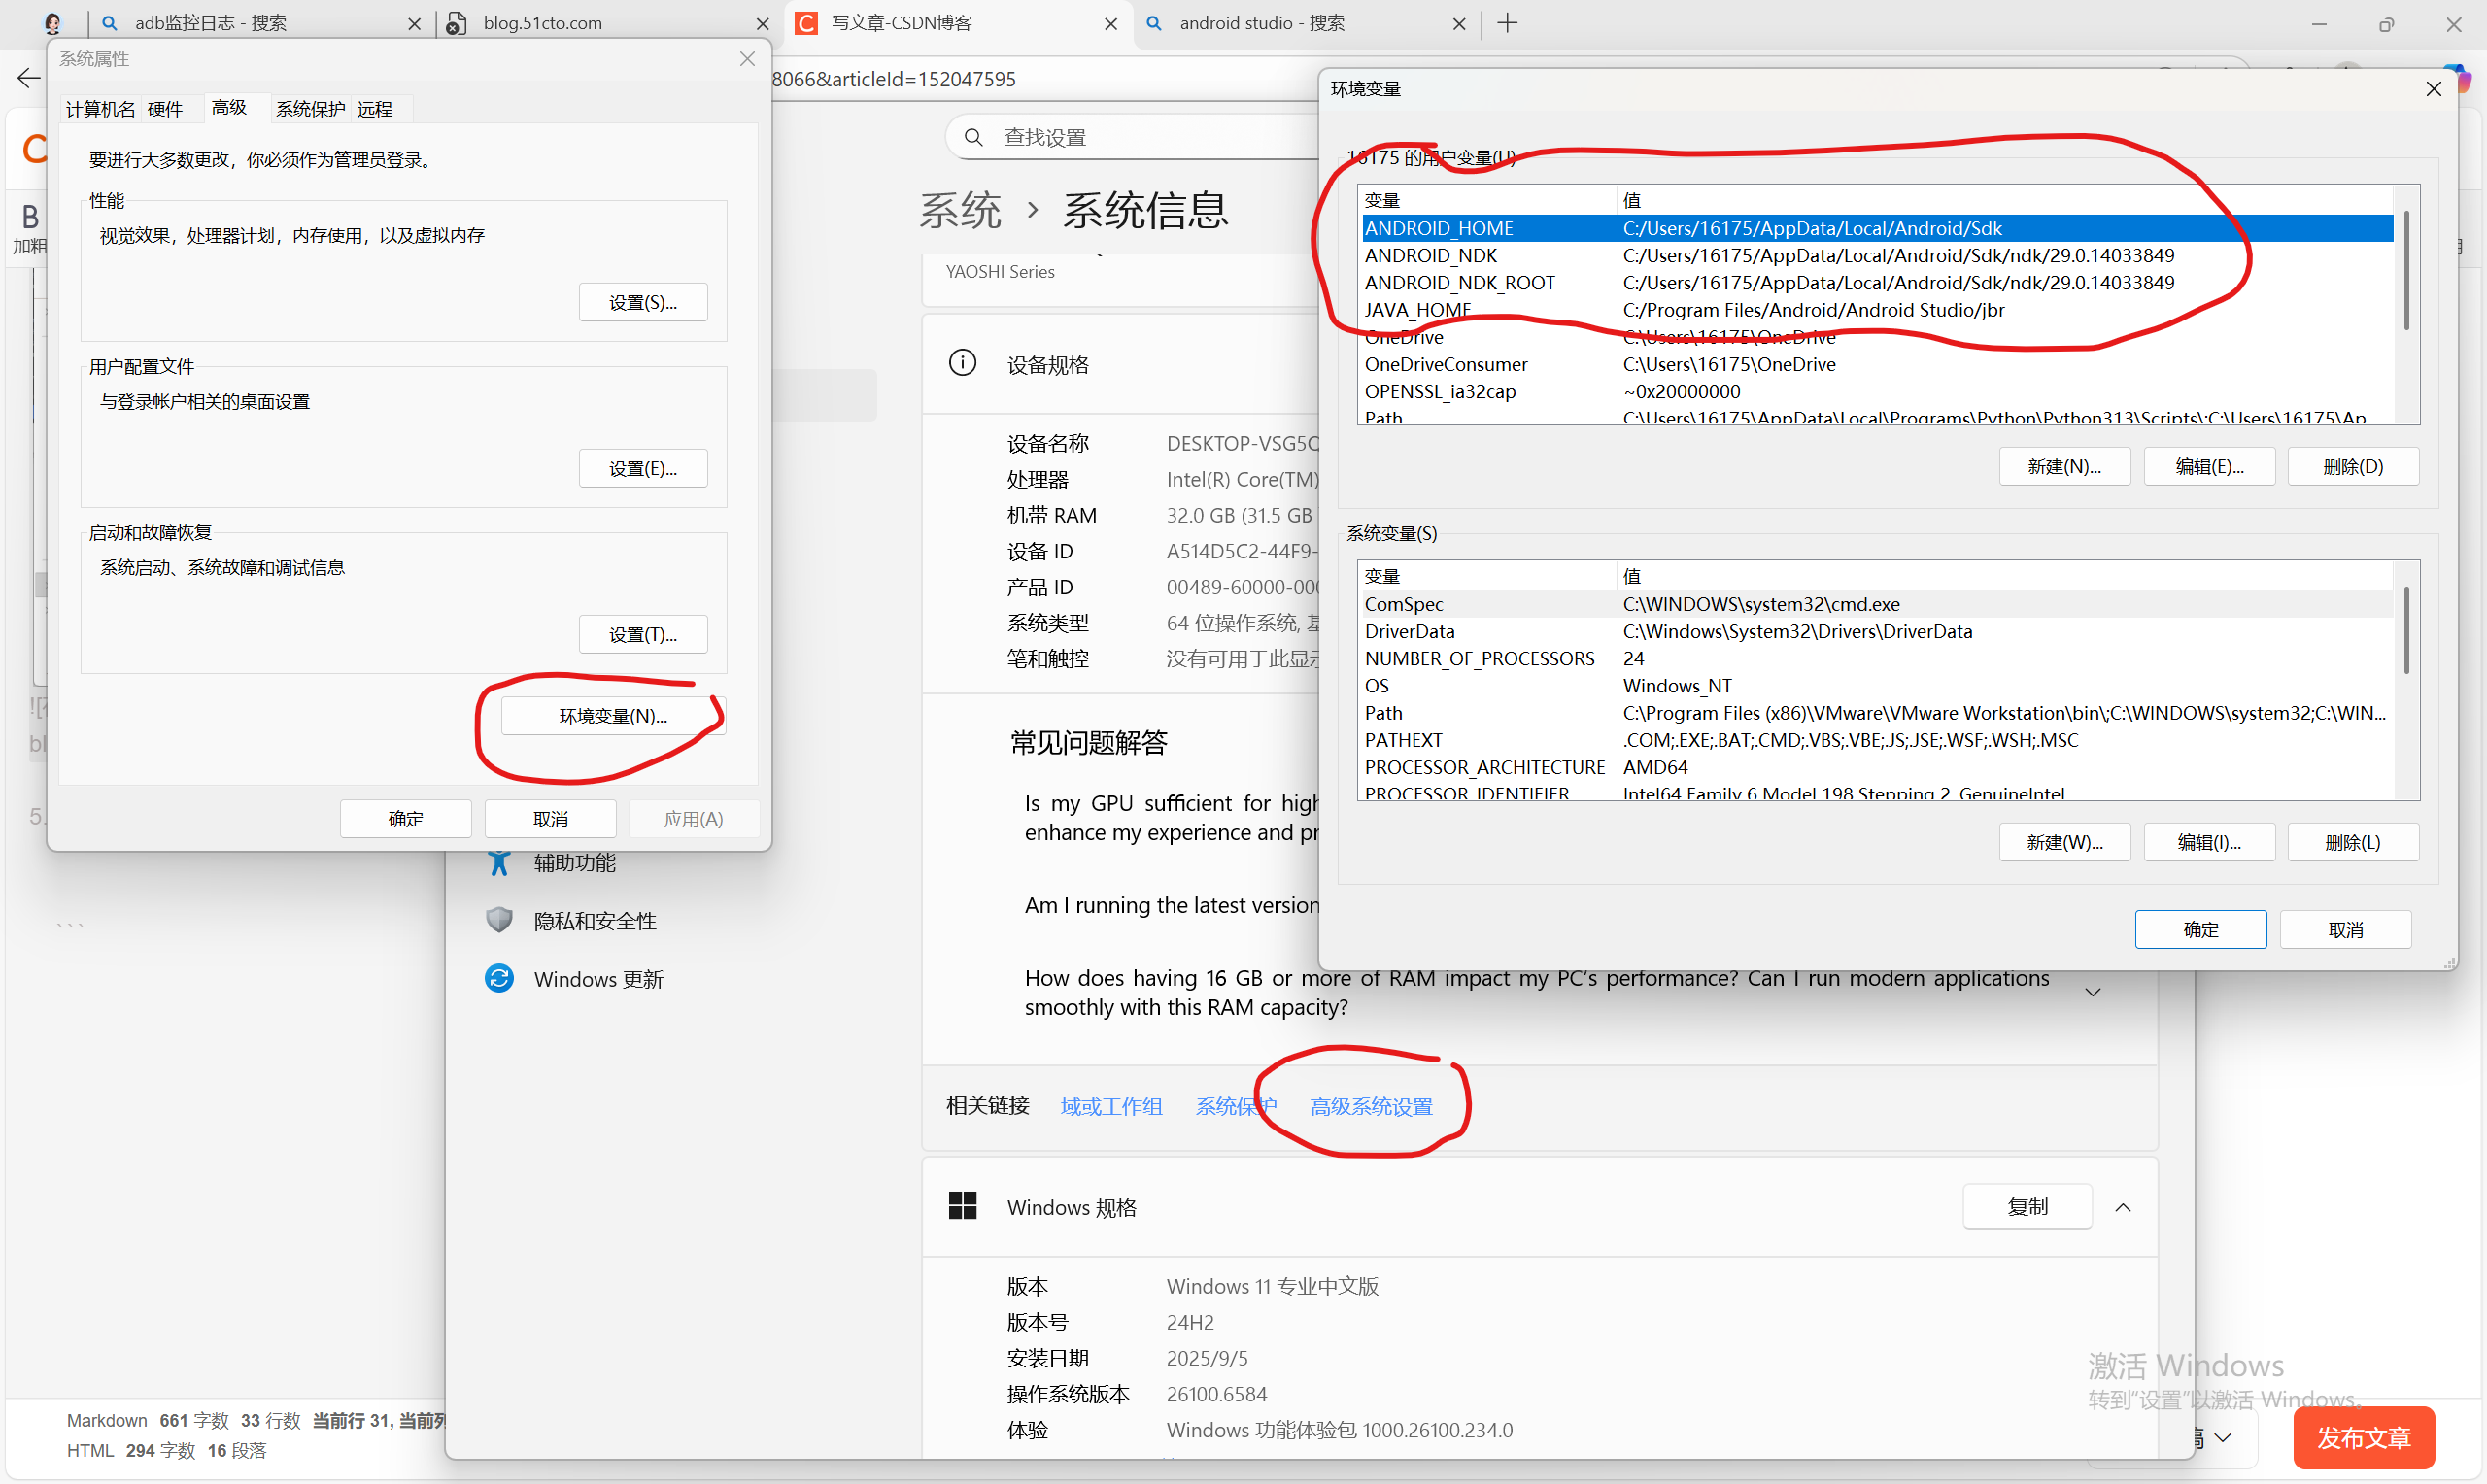Click 设置(S)... under 性能
The height and width of the screenshot is (1484, 2487).
coord(643,302)
